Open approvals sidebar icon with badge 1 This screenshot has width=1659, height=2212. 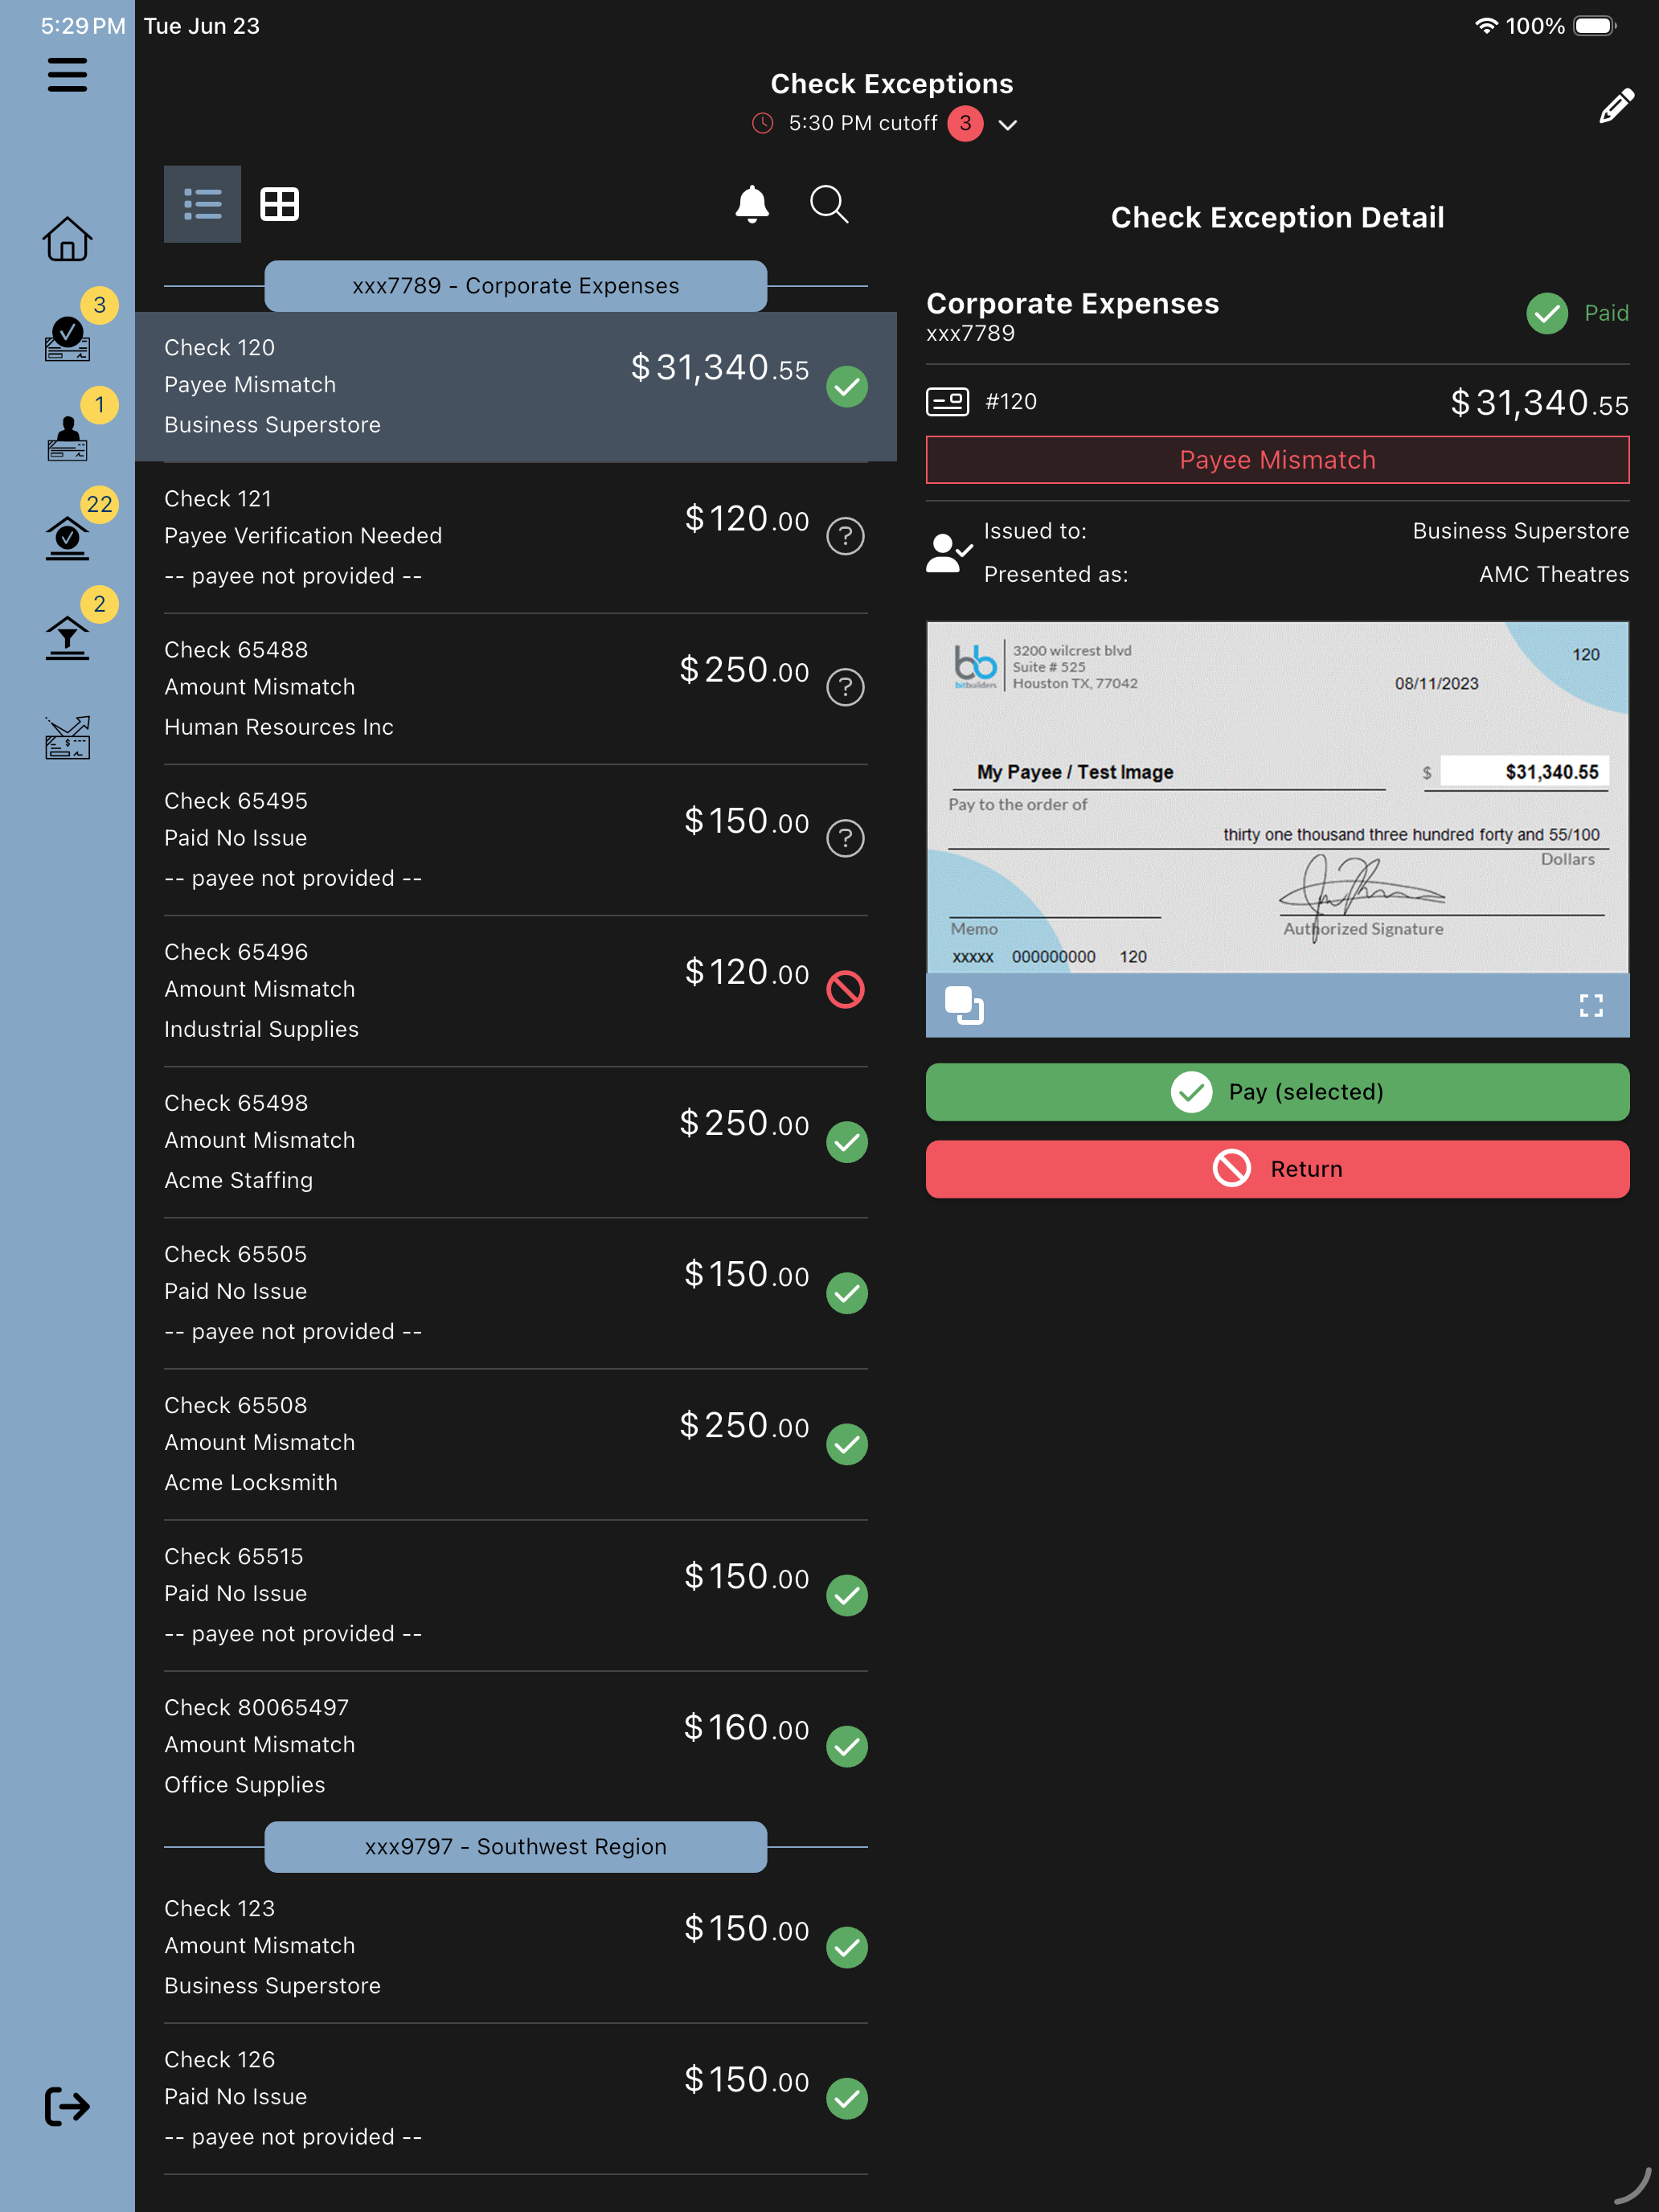tap(67, 438)
